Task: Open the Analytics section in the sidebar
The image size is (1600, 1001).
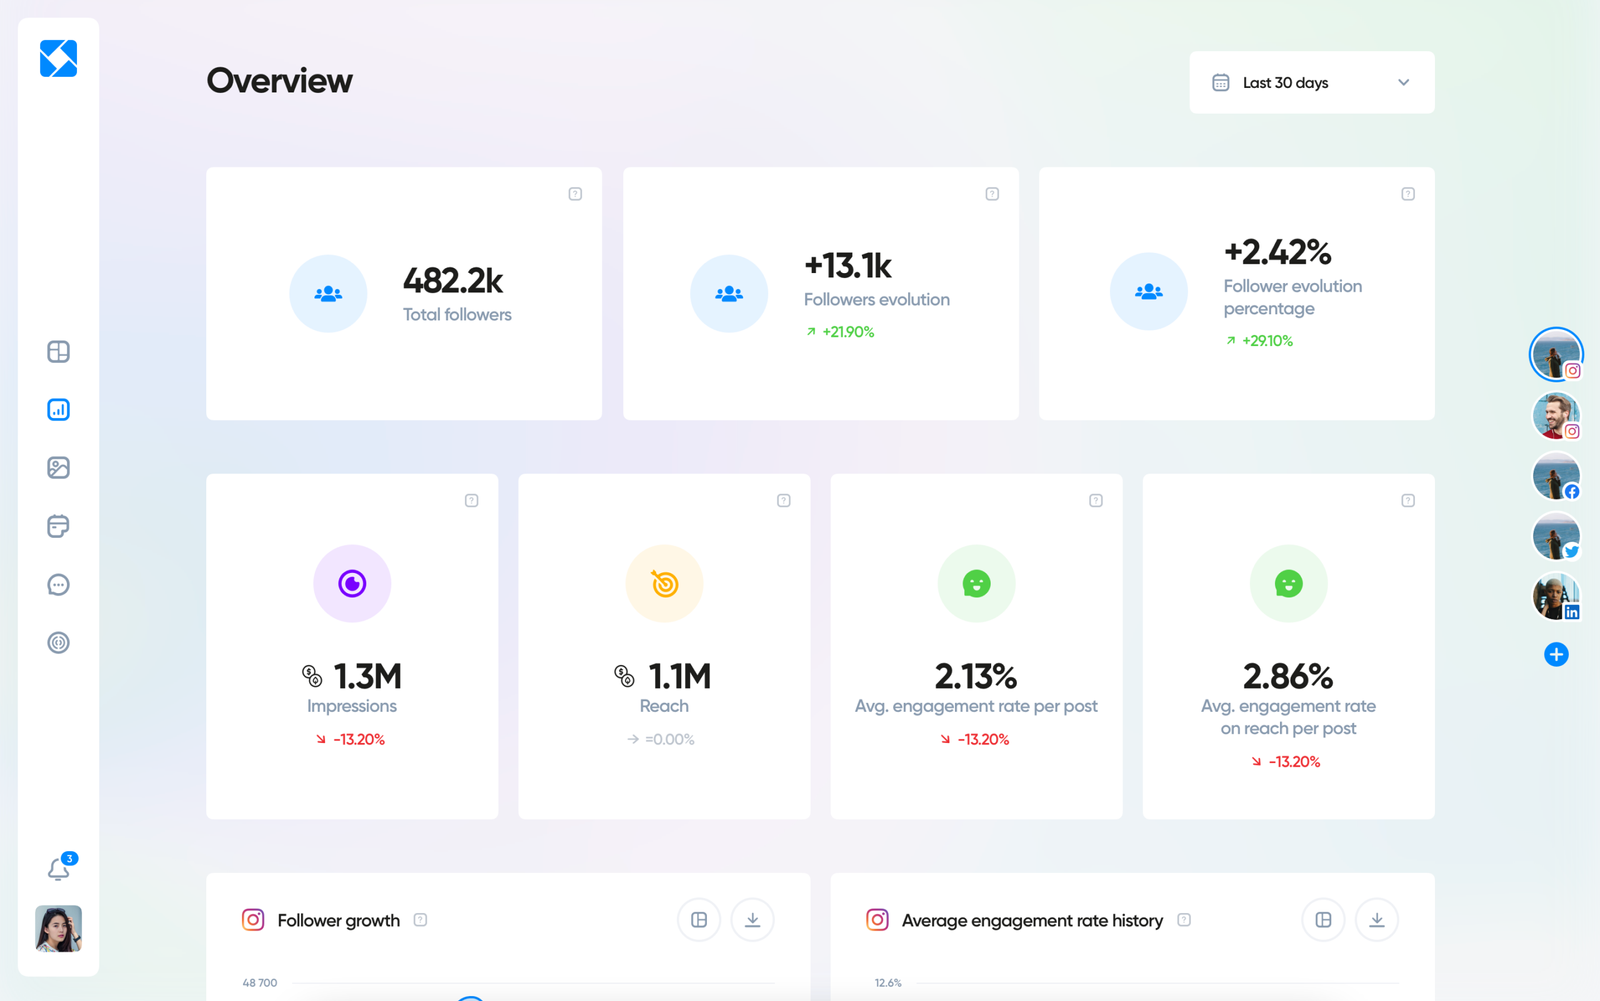Action: tap(58, 409)
